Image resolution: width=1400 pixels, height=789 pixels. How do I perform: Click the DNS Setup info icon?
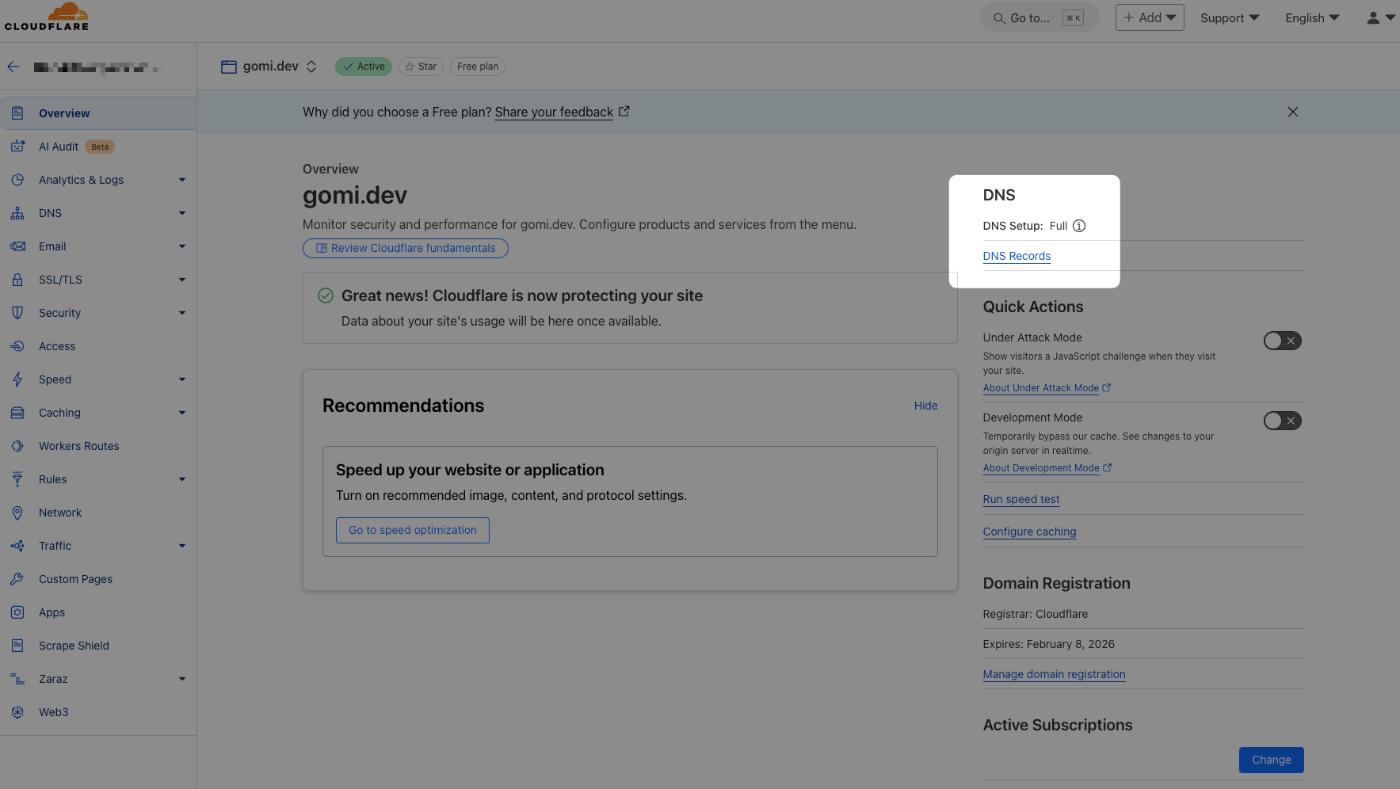click(1079, 226)
